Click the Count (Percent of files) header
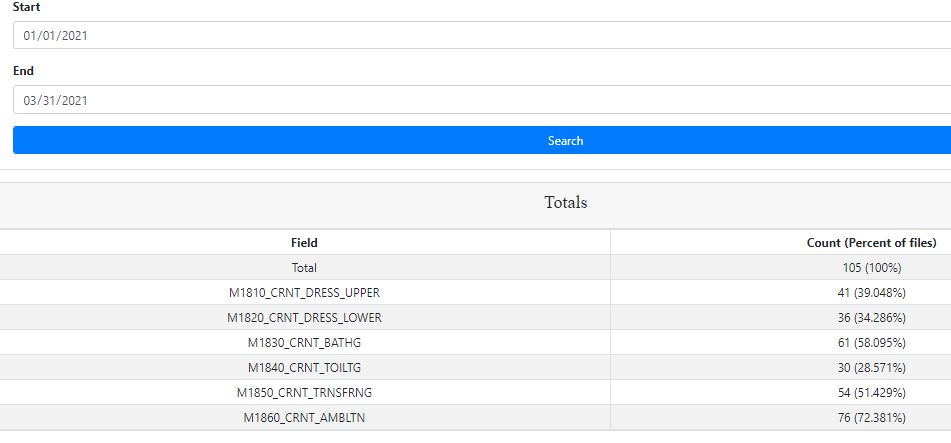 [x=870, y=243]
